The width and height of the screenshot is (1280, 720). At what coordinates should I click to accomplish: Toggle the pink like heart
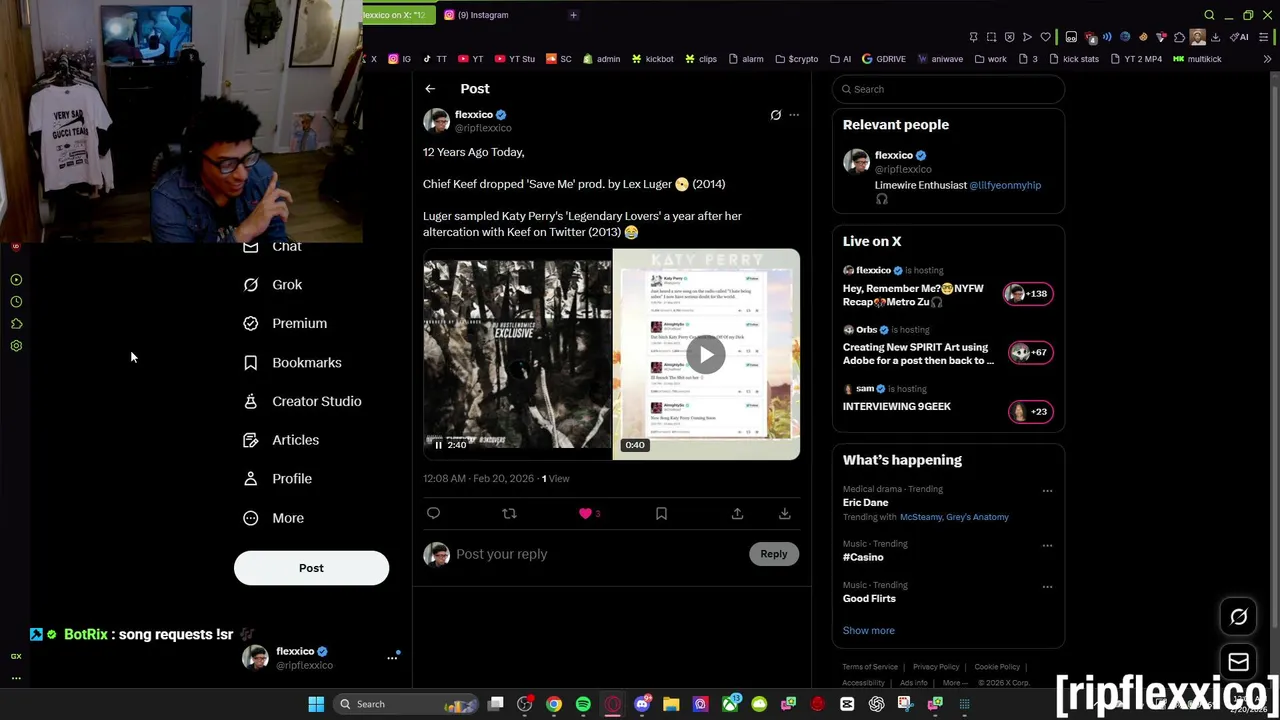585,513
